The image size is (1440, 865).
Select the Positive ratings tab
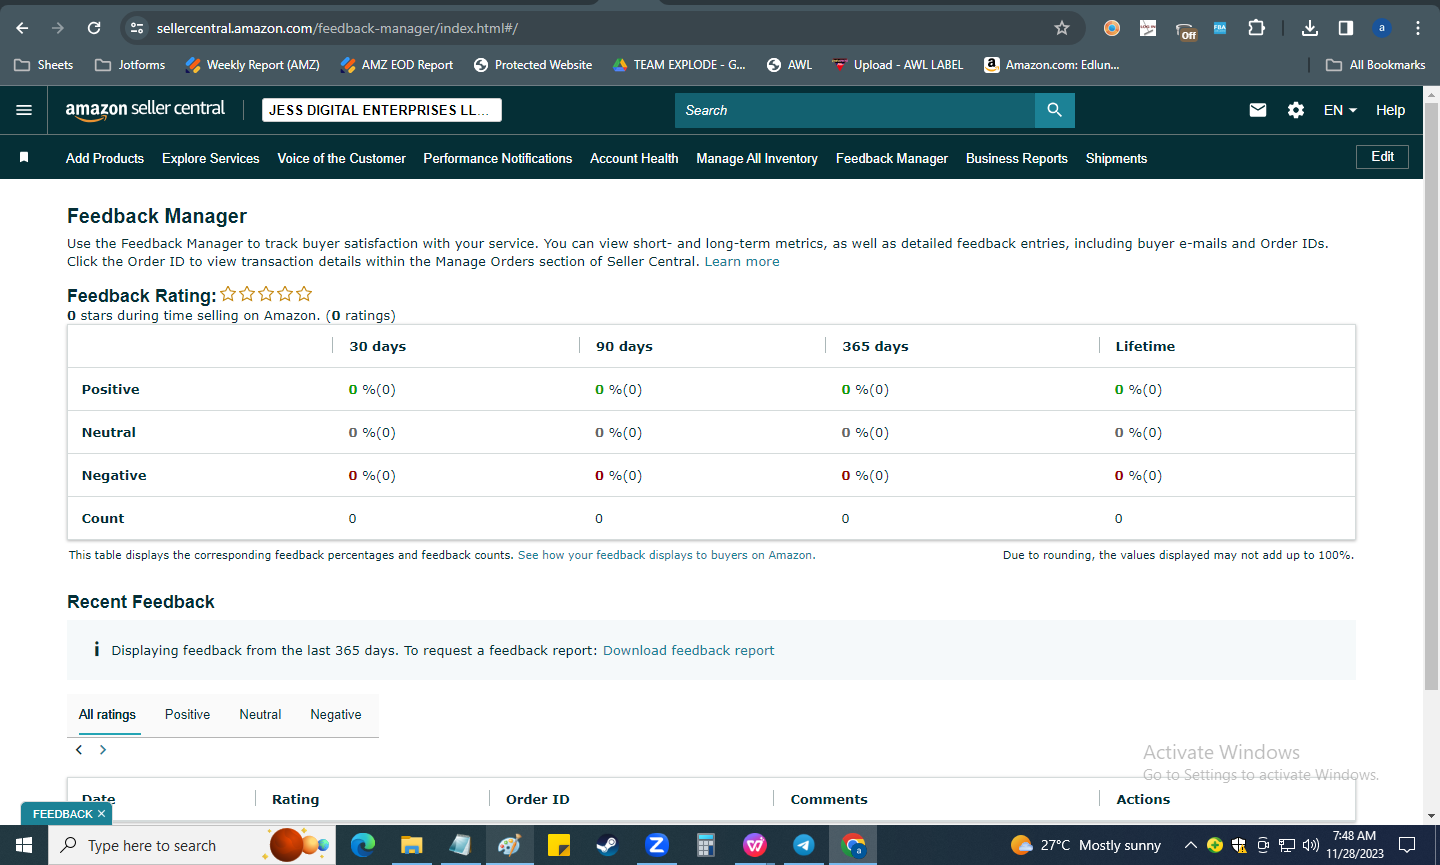(x=187, y=715)
